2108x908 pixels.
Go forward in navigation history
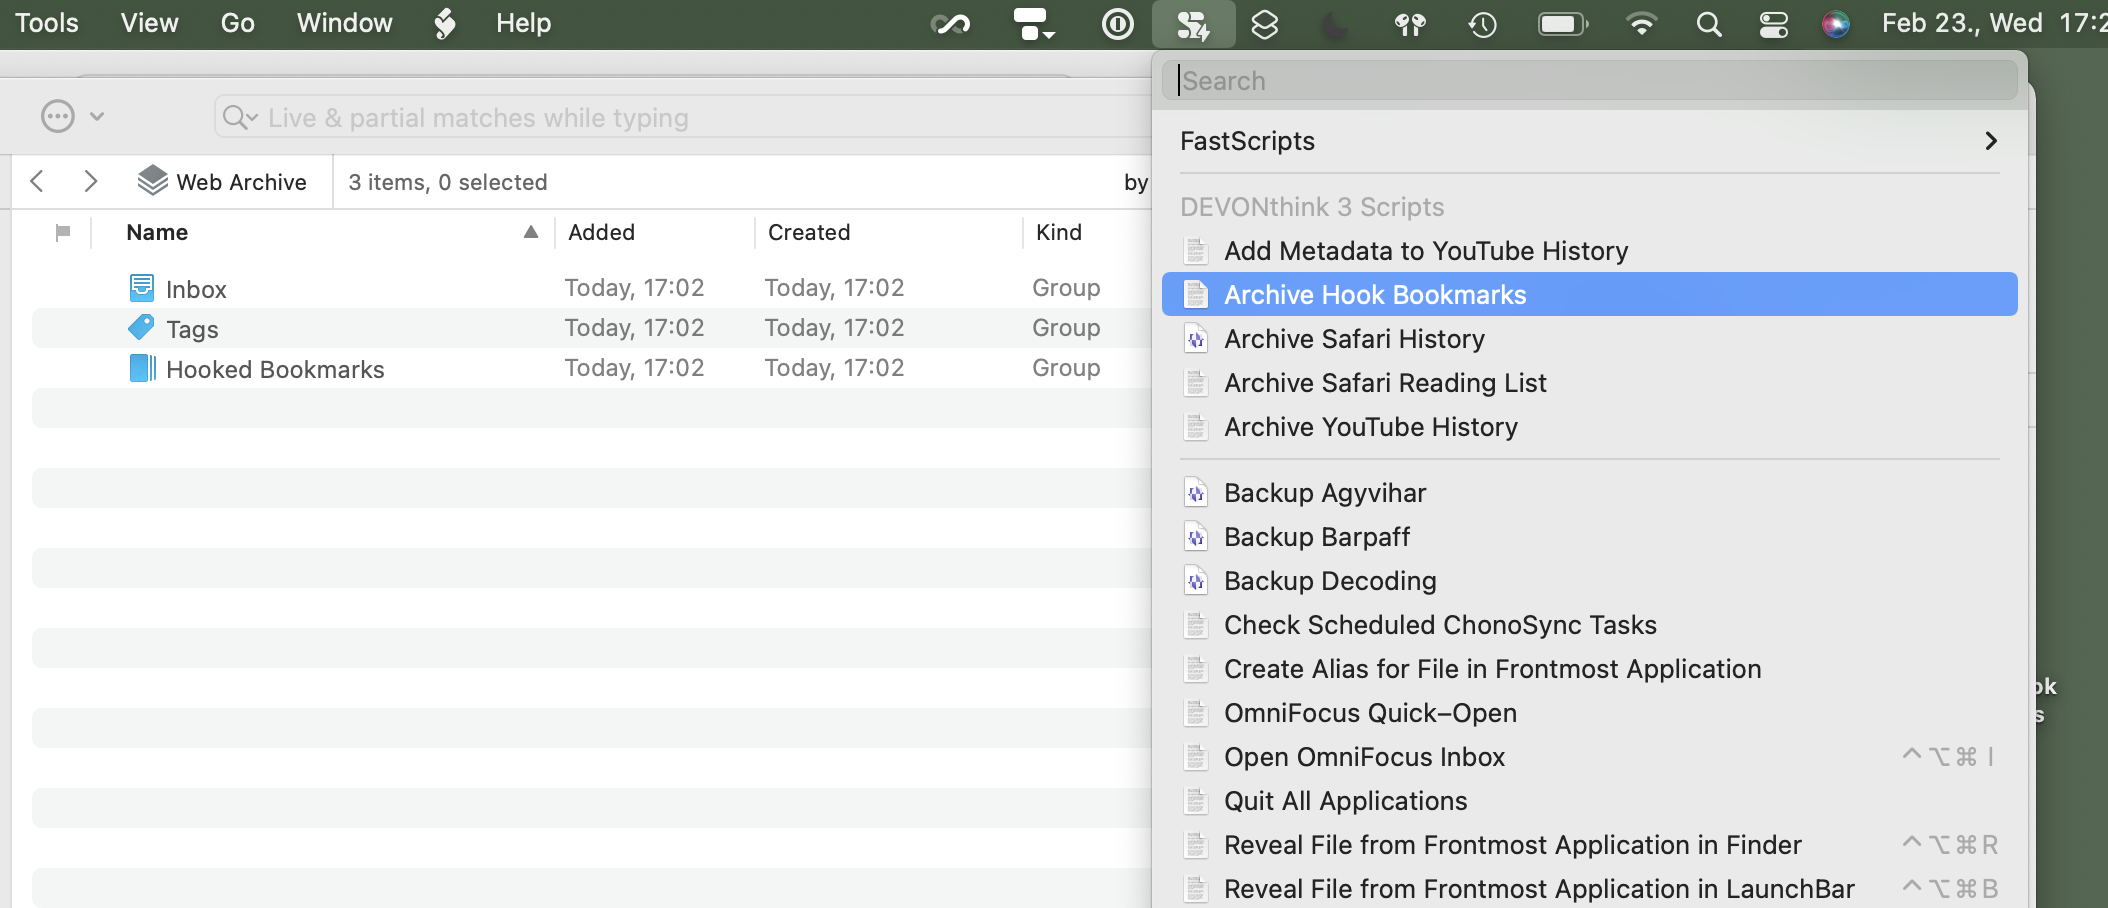[x=90, y=181]
